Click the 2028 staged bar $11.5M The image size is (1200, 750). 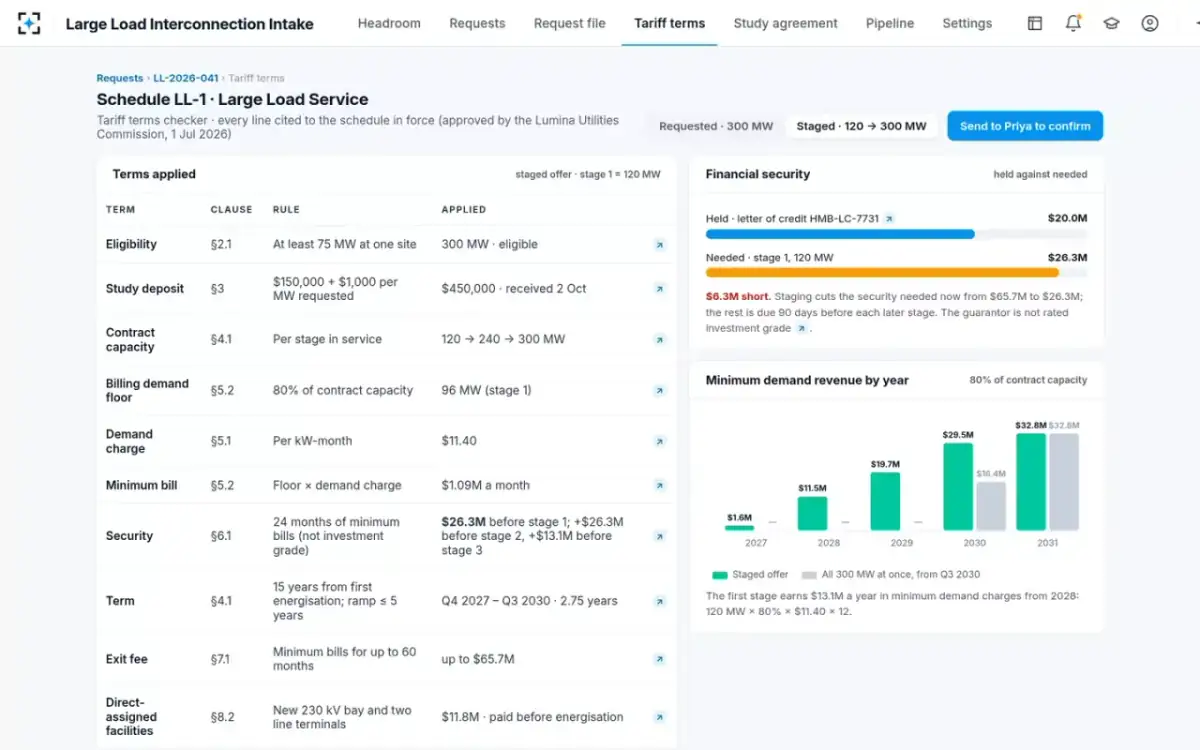point(812,513)
